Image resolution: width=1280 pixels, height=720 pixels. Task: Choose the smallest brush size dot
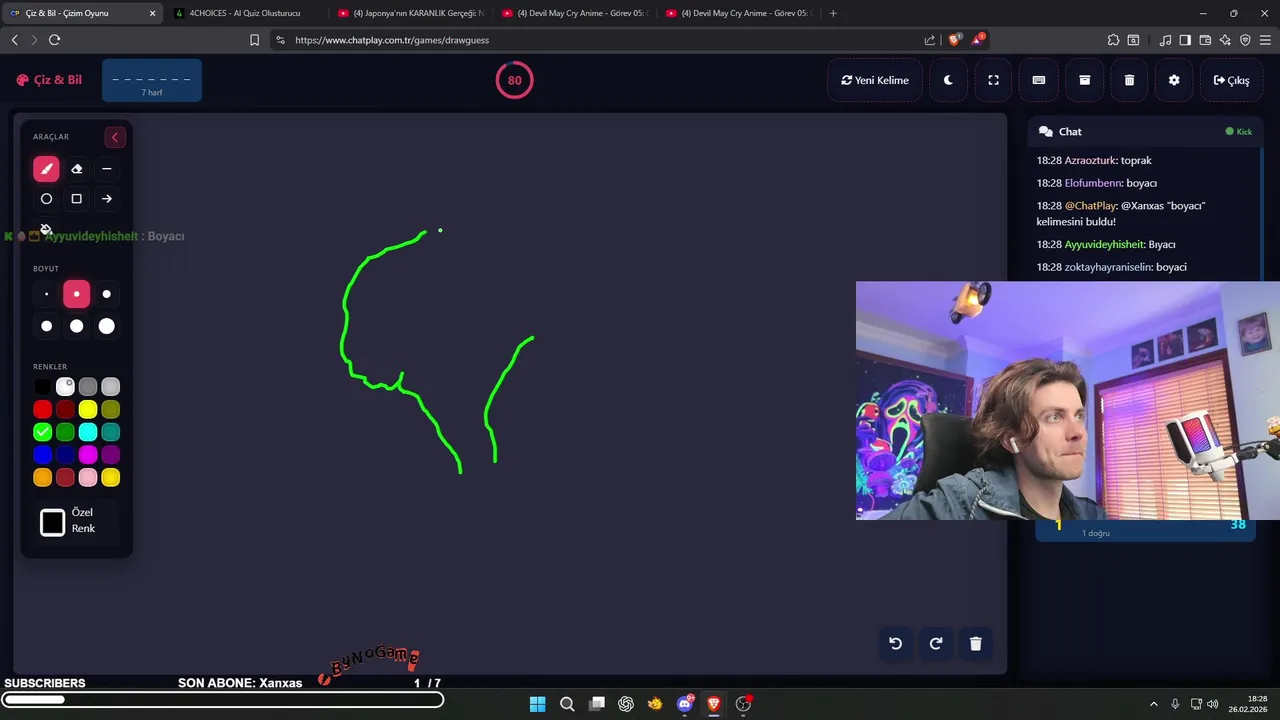[46, 294]
